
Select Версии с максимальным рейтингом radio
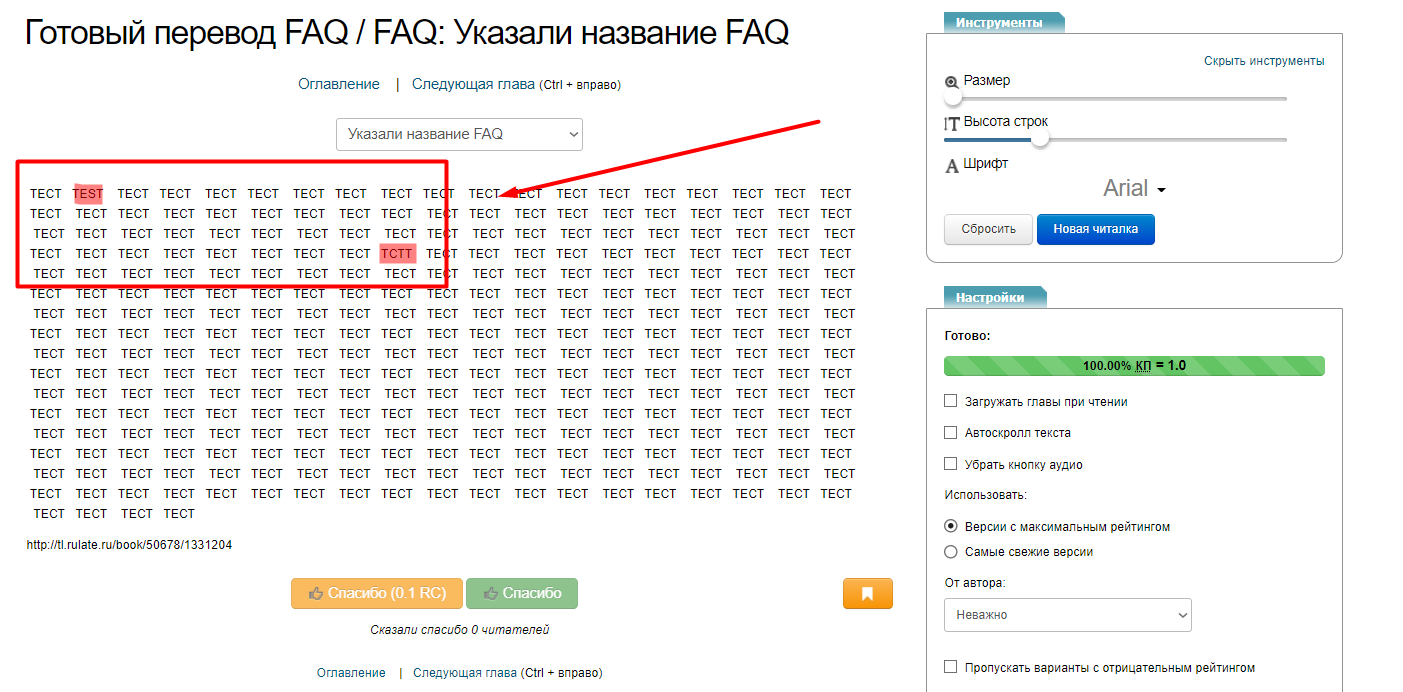[951, 526]
